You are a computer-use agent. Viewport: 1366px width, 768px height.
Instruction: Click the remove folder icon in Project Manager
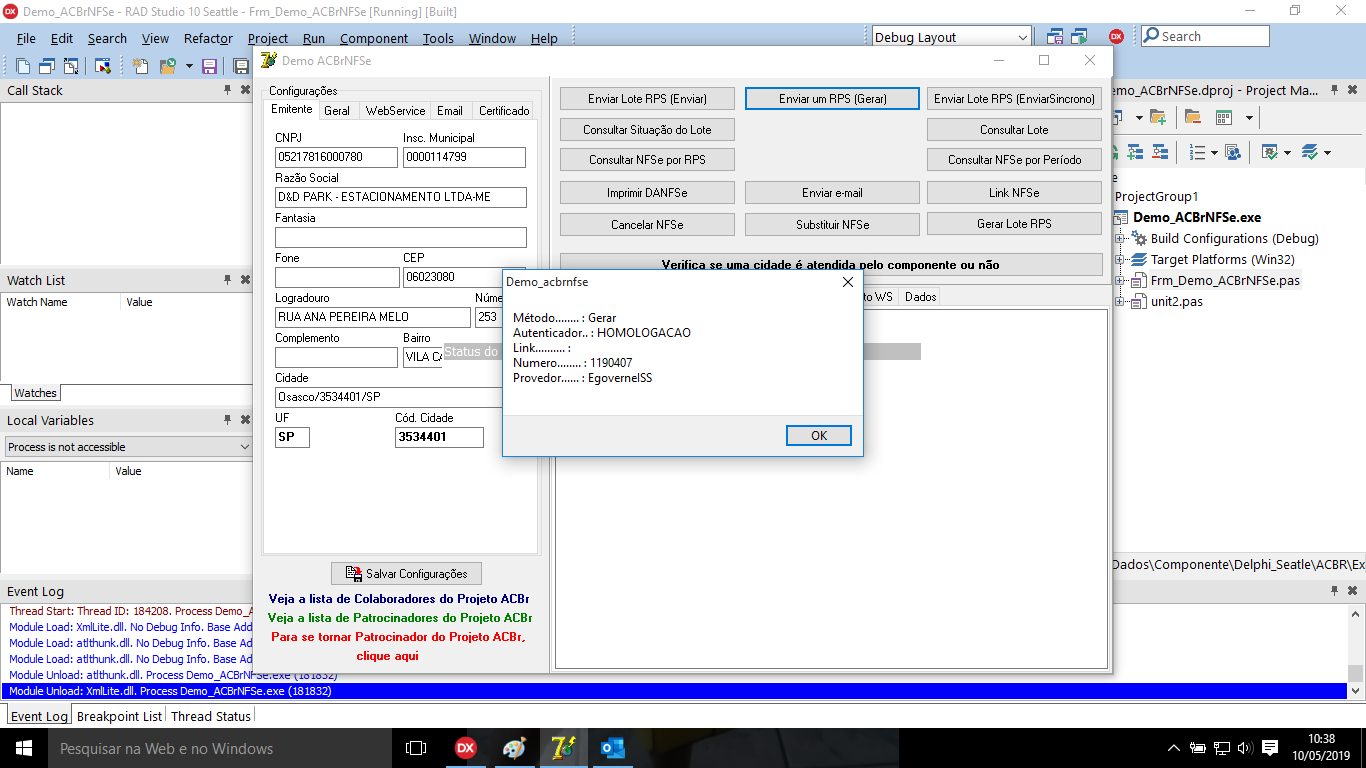tap(1193, 118)
